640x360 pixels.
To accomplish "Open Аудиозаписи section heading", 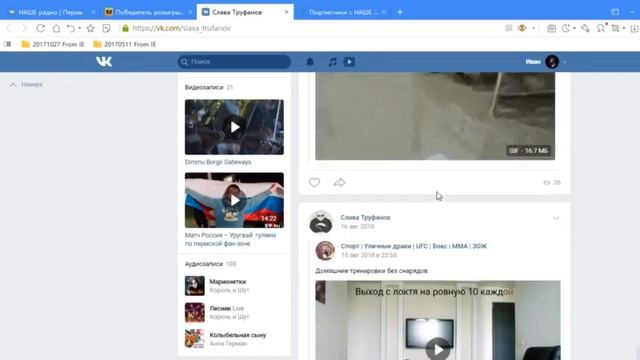I will pos(204,264).
